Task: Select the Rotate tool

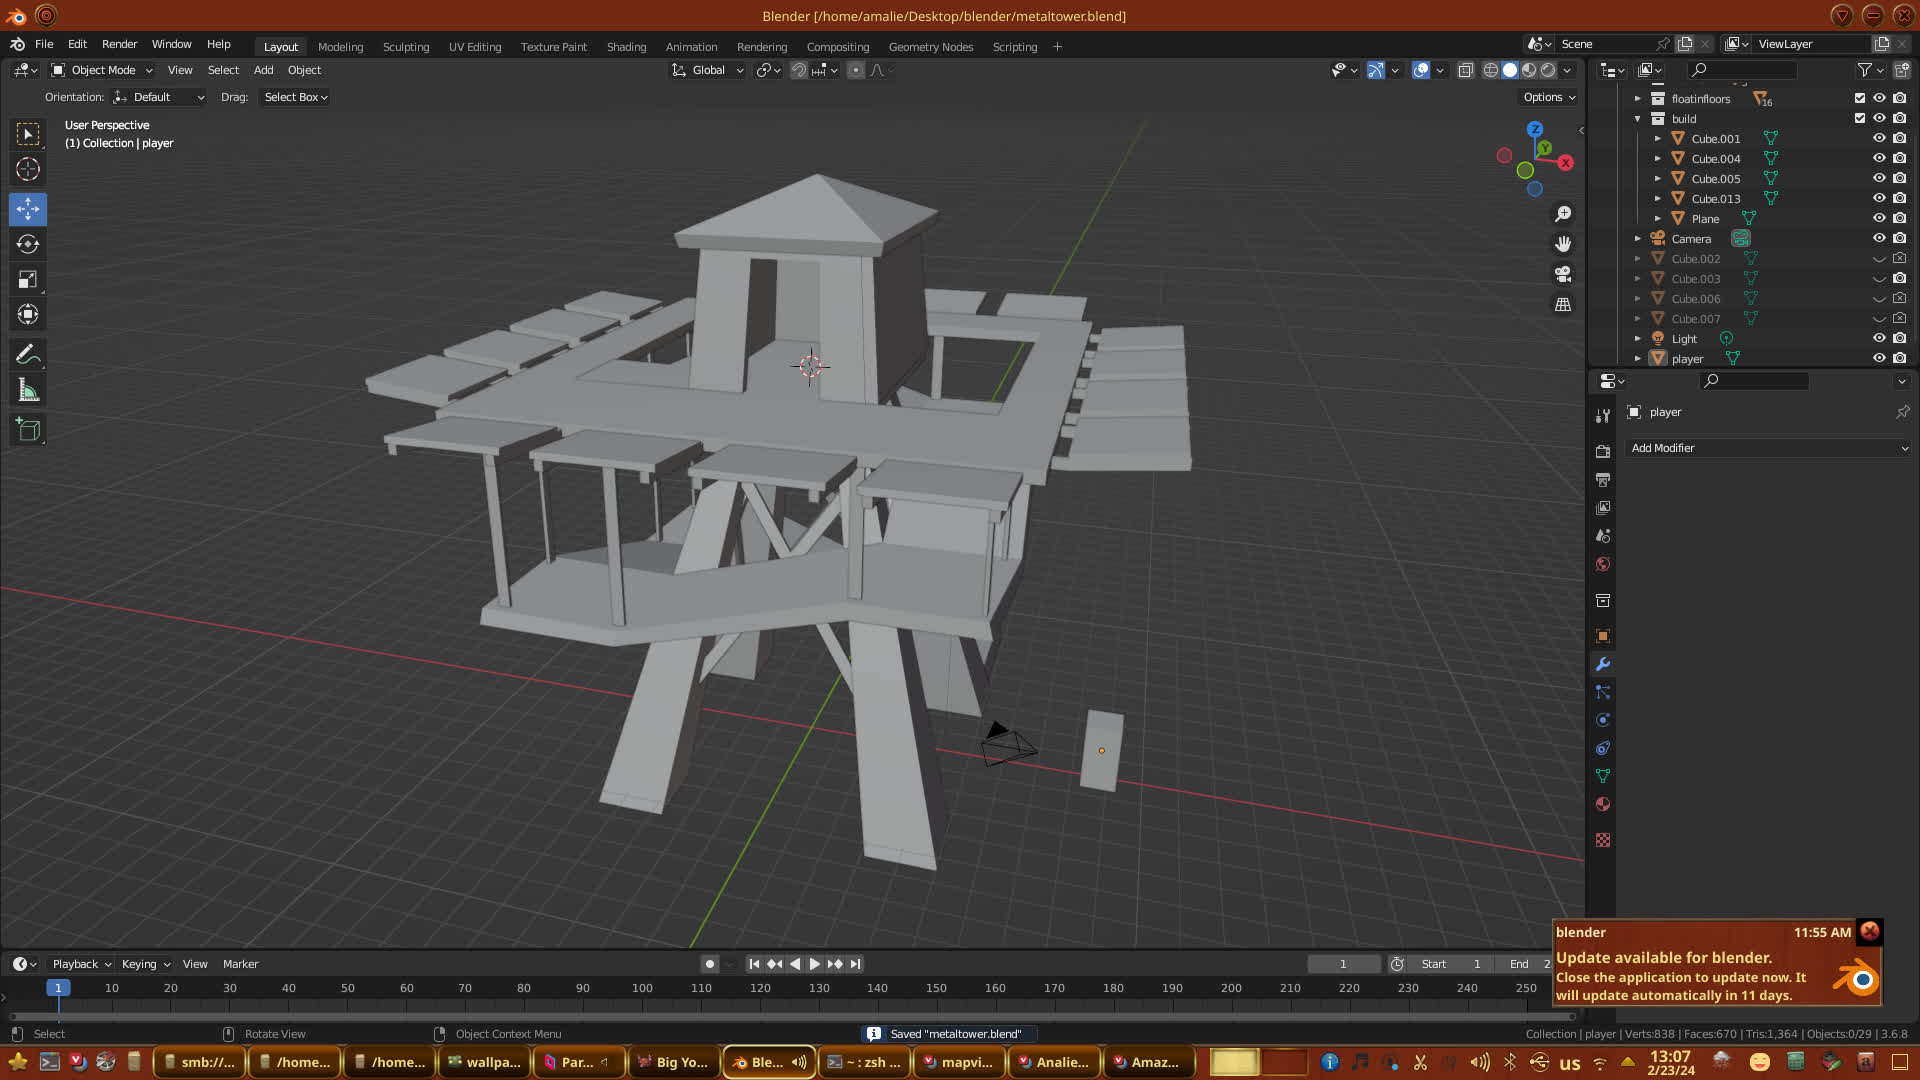Action: click(28, 244)
